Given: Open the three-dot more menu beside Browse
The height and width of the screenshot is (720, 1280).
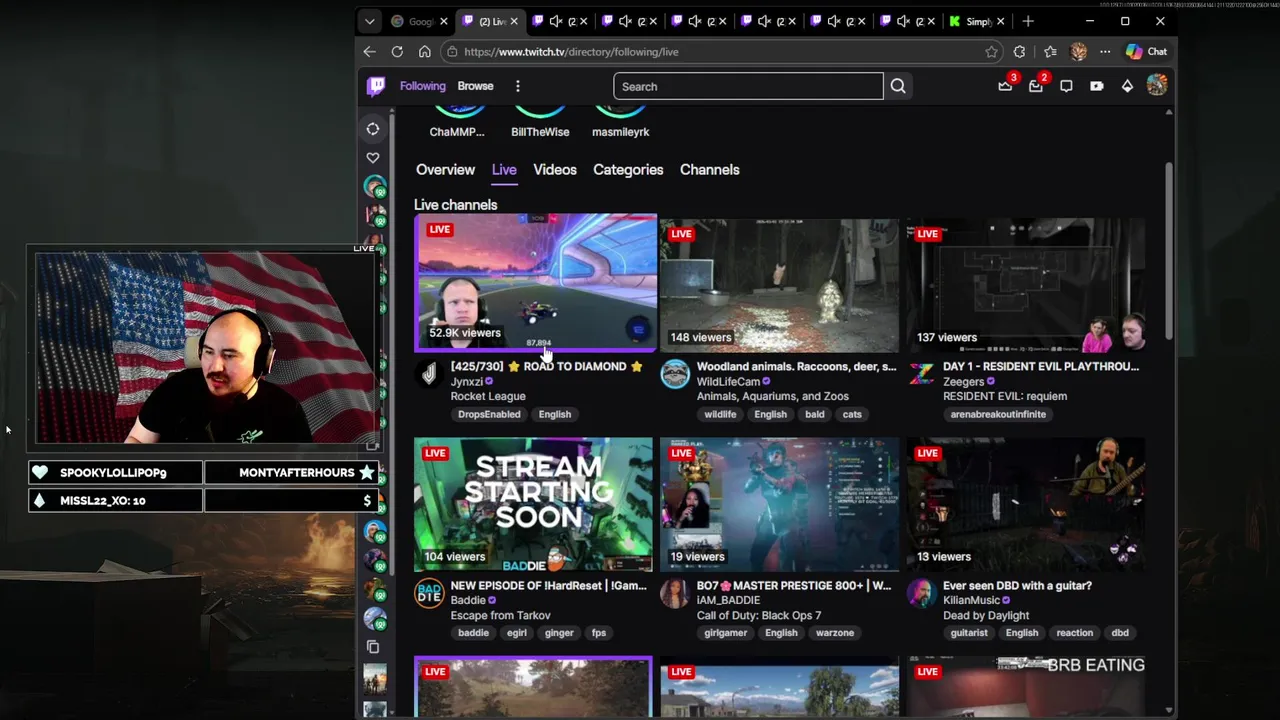Looking at the screenshot, I should (517, 86).
